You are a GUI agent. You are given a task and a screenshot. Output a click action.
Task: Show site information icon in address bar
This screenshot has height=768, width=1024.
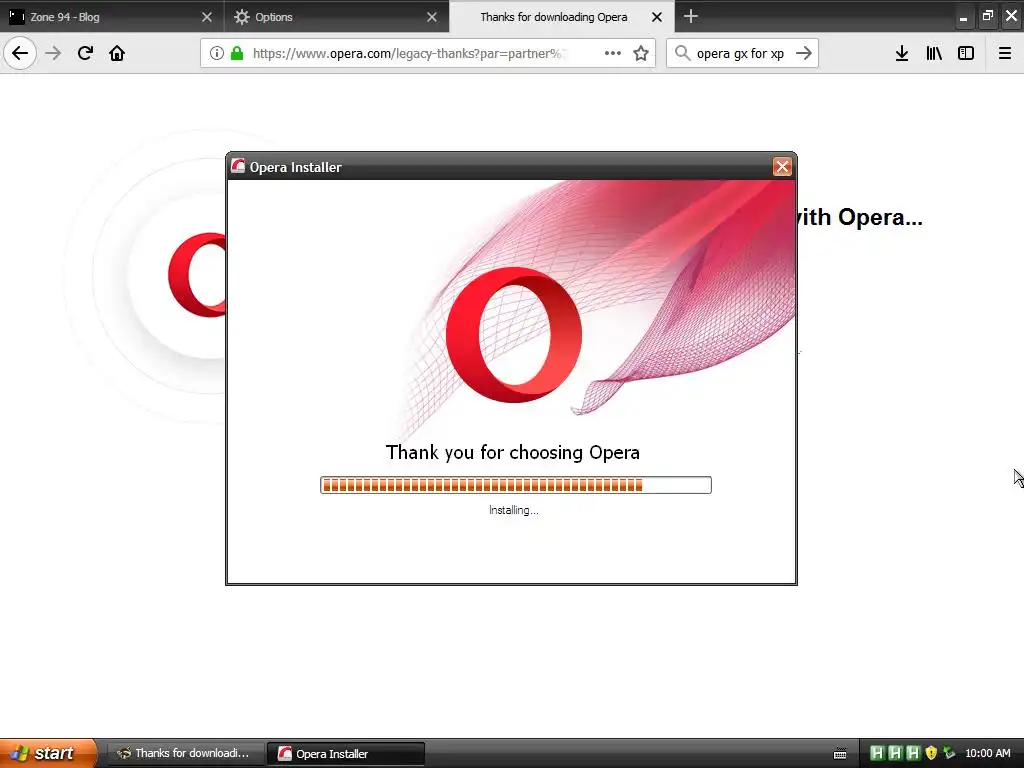[x=217, y=53]
